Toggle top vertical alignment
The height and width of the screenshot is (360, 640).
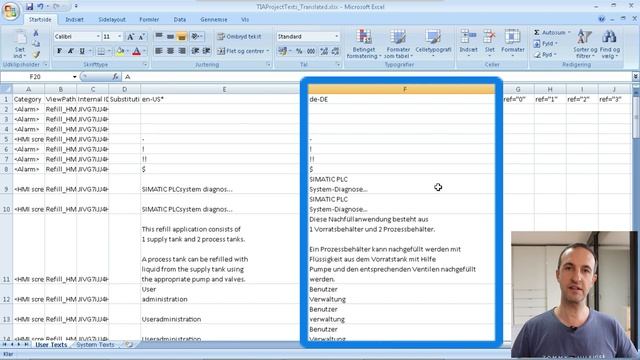pos(159,37)
